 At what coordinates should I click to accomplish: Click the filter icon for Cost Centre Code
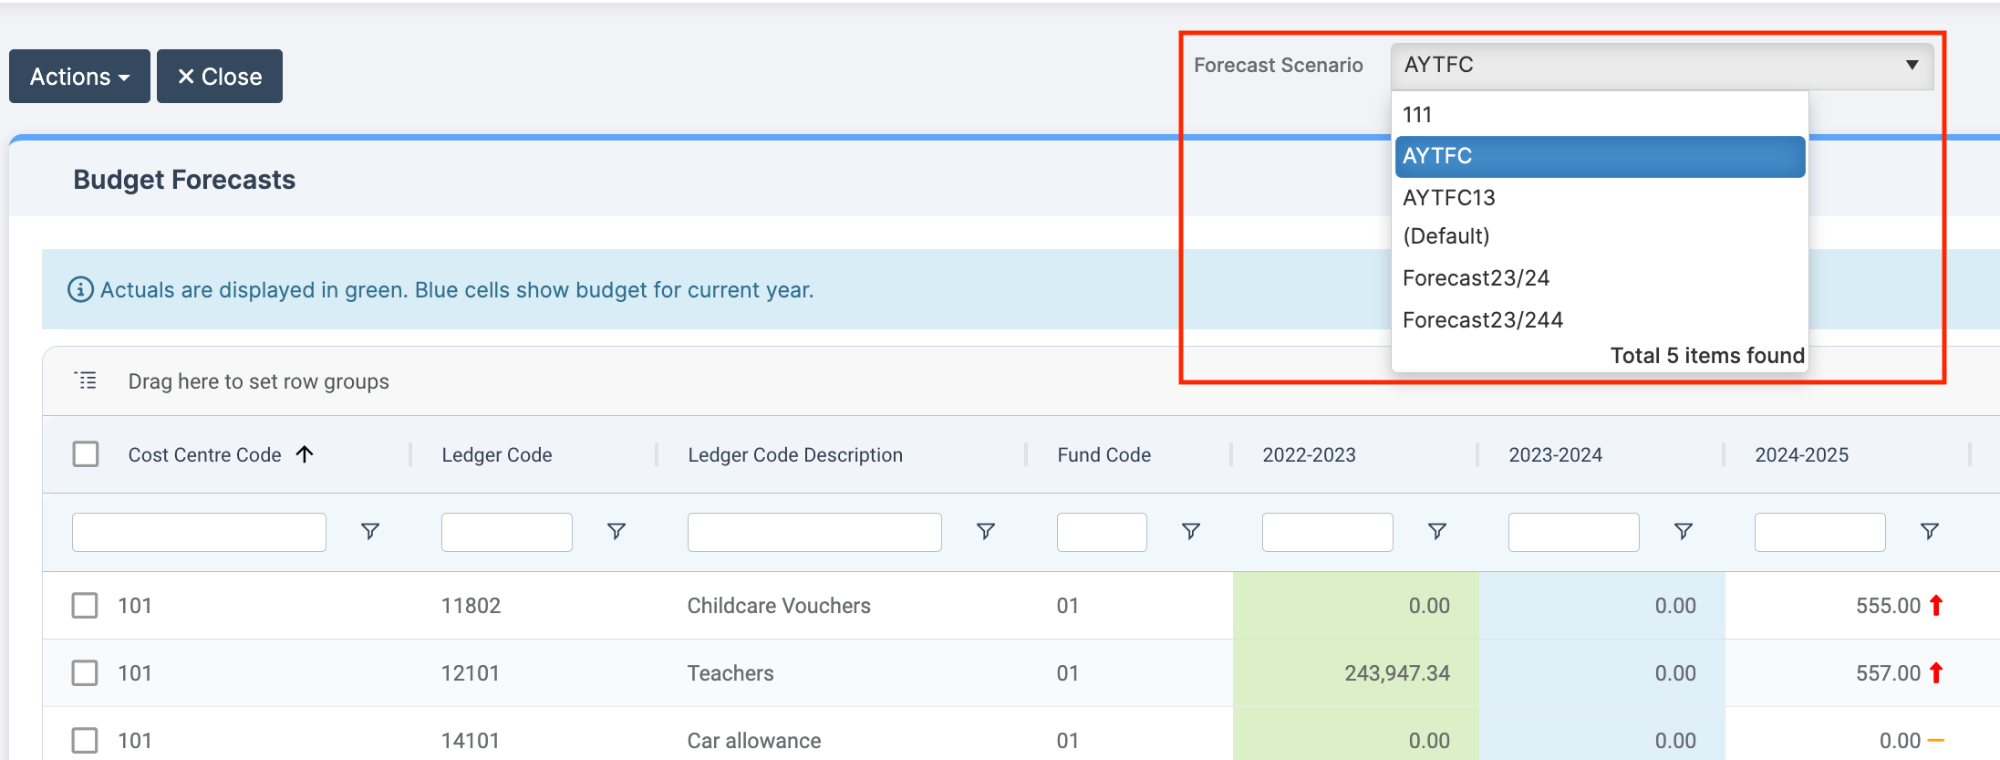click(370, 531)
